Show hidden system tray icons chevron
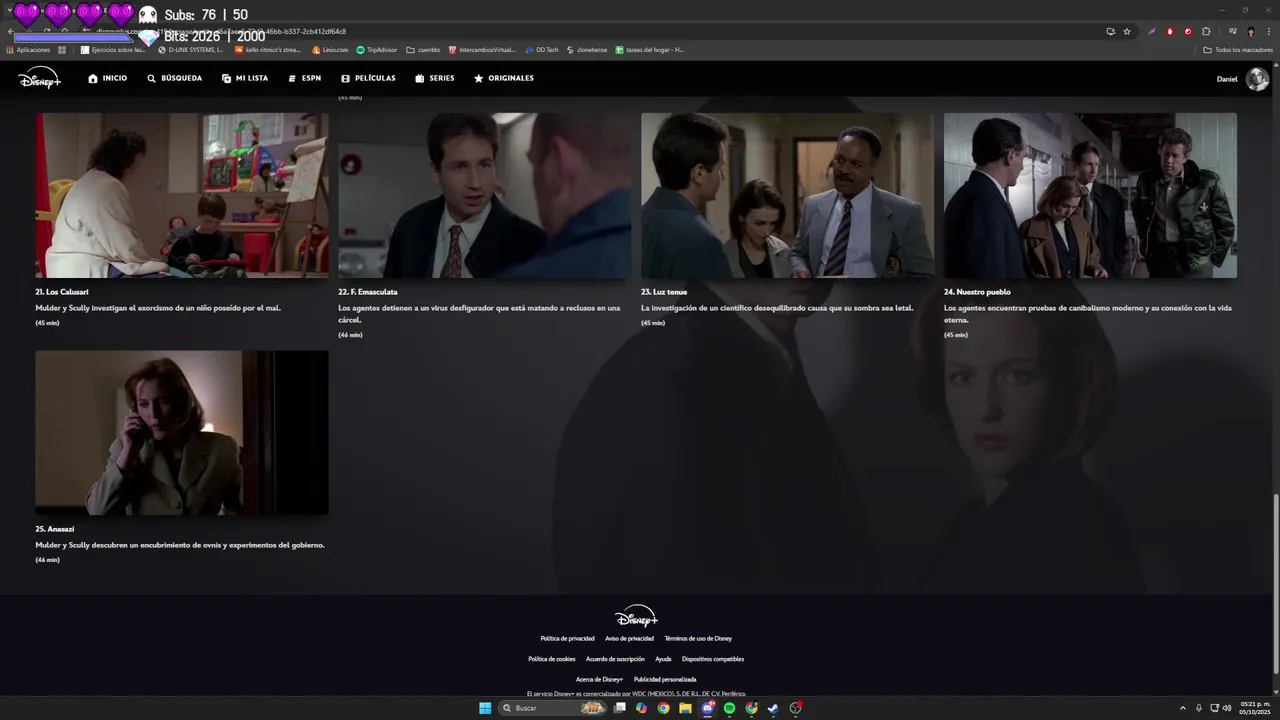The height and width of the screenshot is (720, 1280). click(x=1182, y=708)
